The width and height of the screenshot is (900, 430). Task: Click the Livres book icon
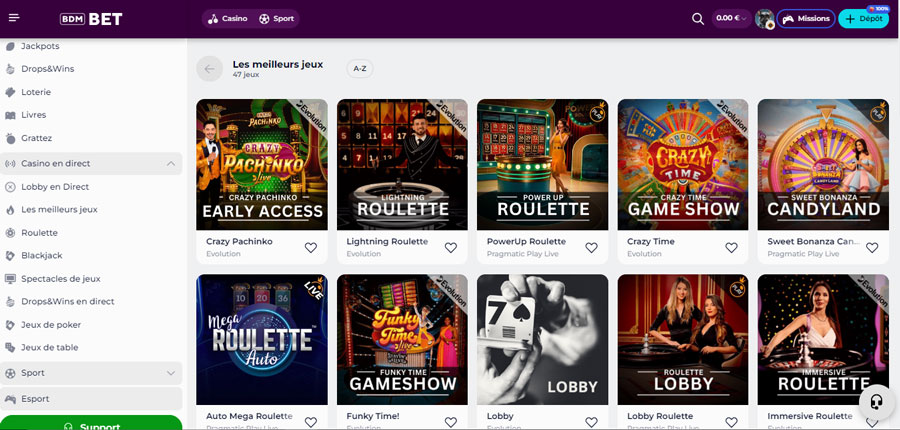(x=10, y=115)
